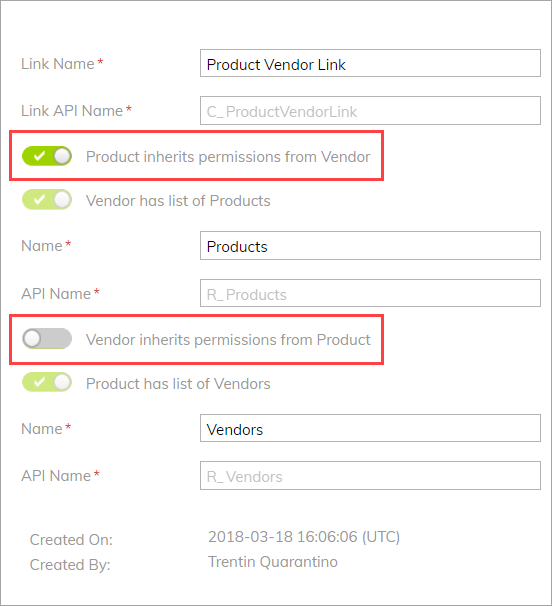Screen dimensions: 552x606
Task: Turn off Vendor has list of Products switch
Action: point(47,200)
